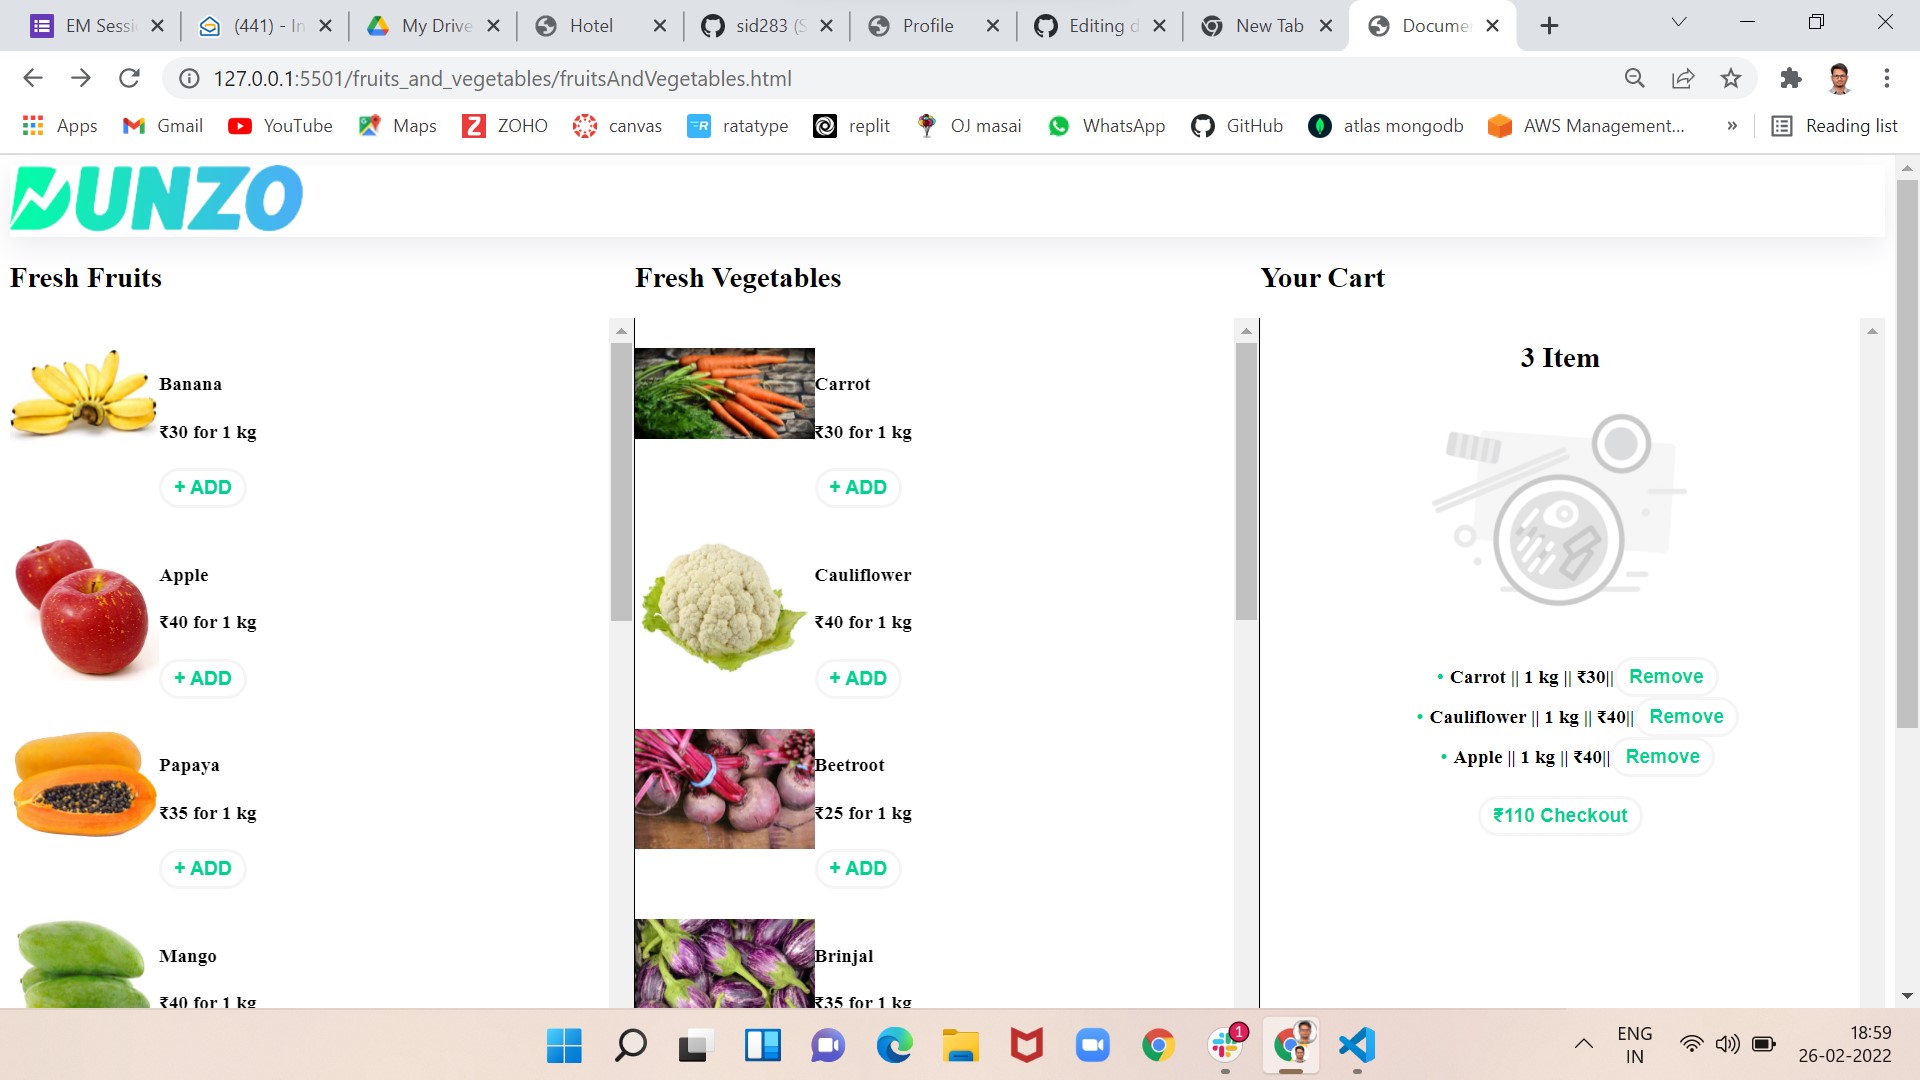The width and height of the screenshot is (1920, 1080).
Task: Click the Beetroot product image
Action: point(725,788)
